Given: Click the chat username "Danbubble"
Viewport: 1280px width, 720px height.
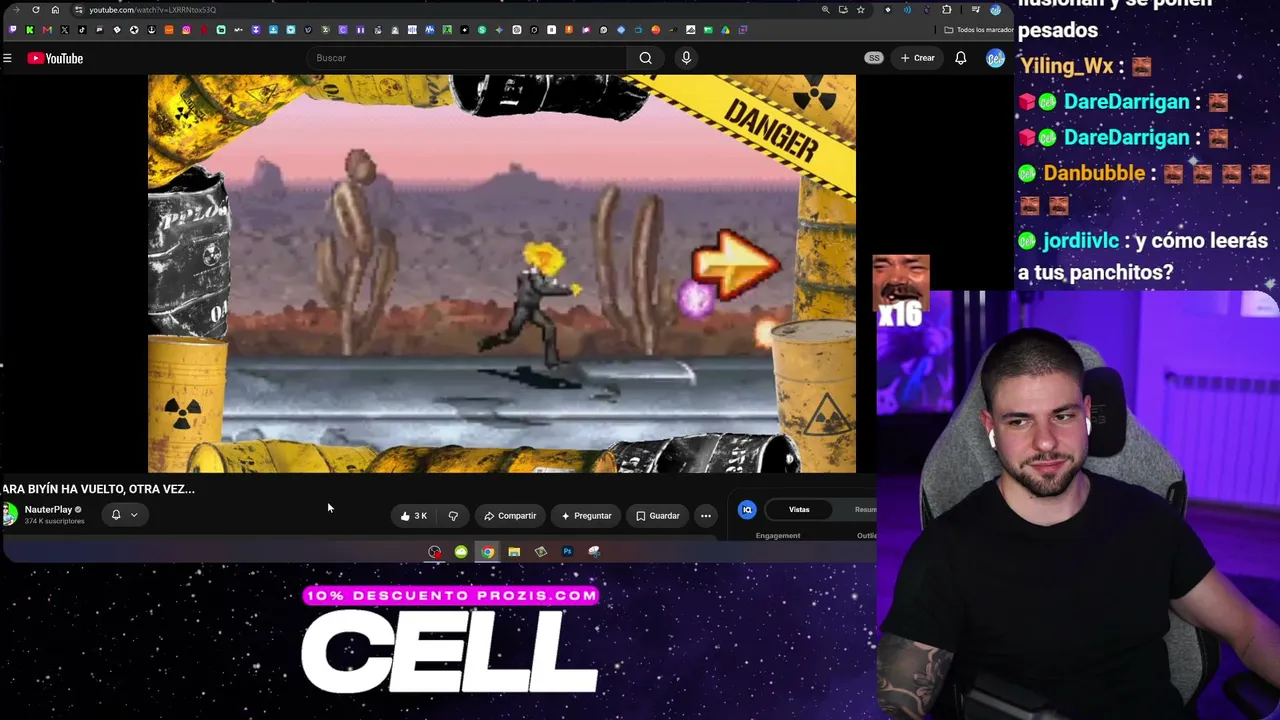Looking at the screenshot, I should pyautogui.click(x=1094, y=173).
